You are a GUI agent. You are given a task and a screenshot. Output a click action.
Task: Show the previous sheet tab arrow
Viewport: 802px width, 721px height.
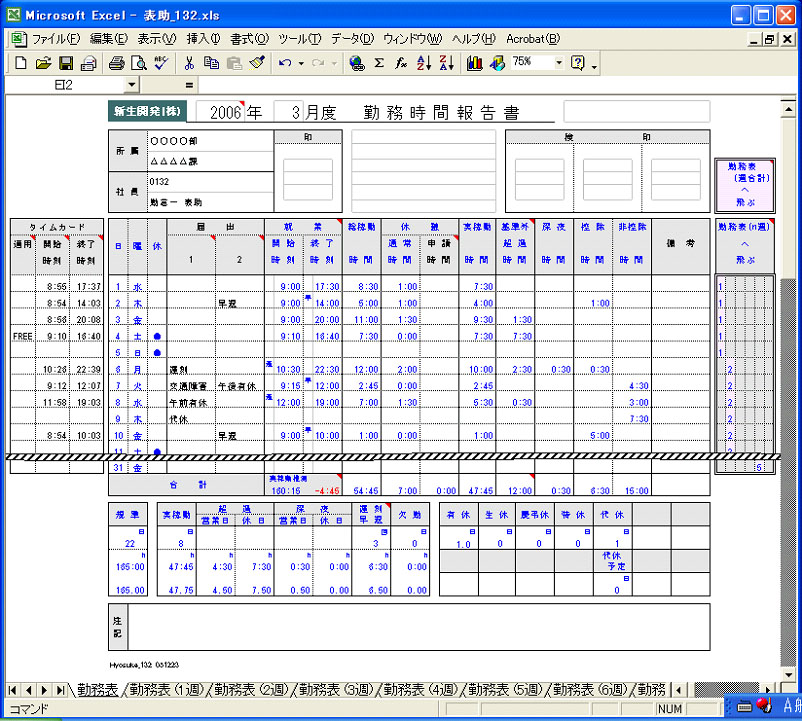[x=29, y=690]
